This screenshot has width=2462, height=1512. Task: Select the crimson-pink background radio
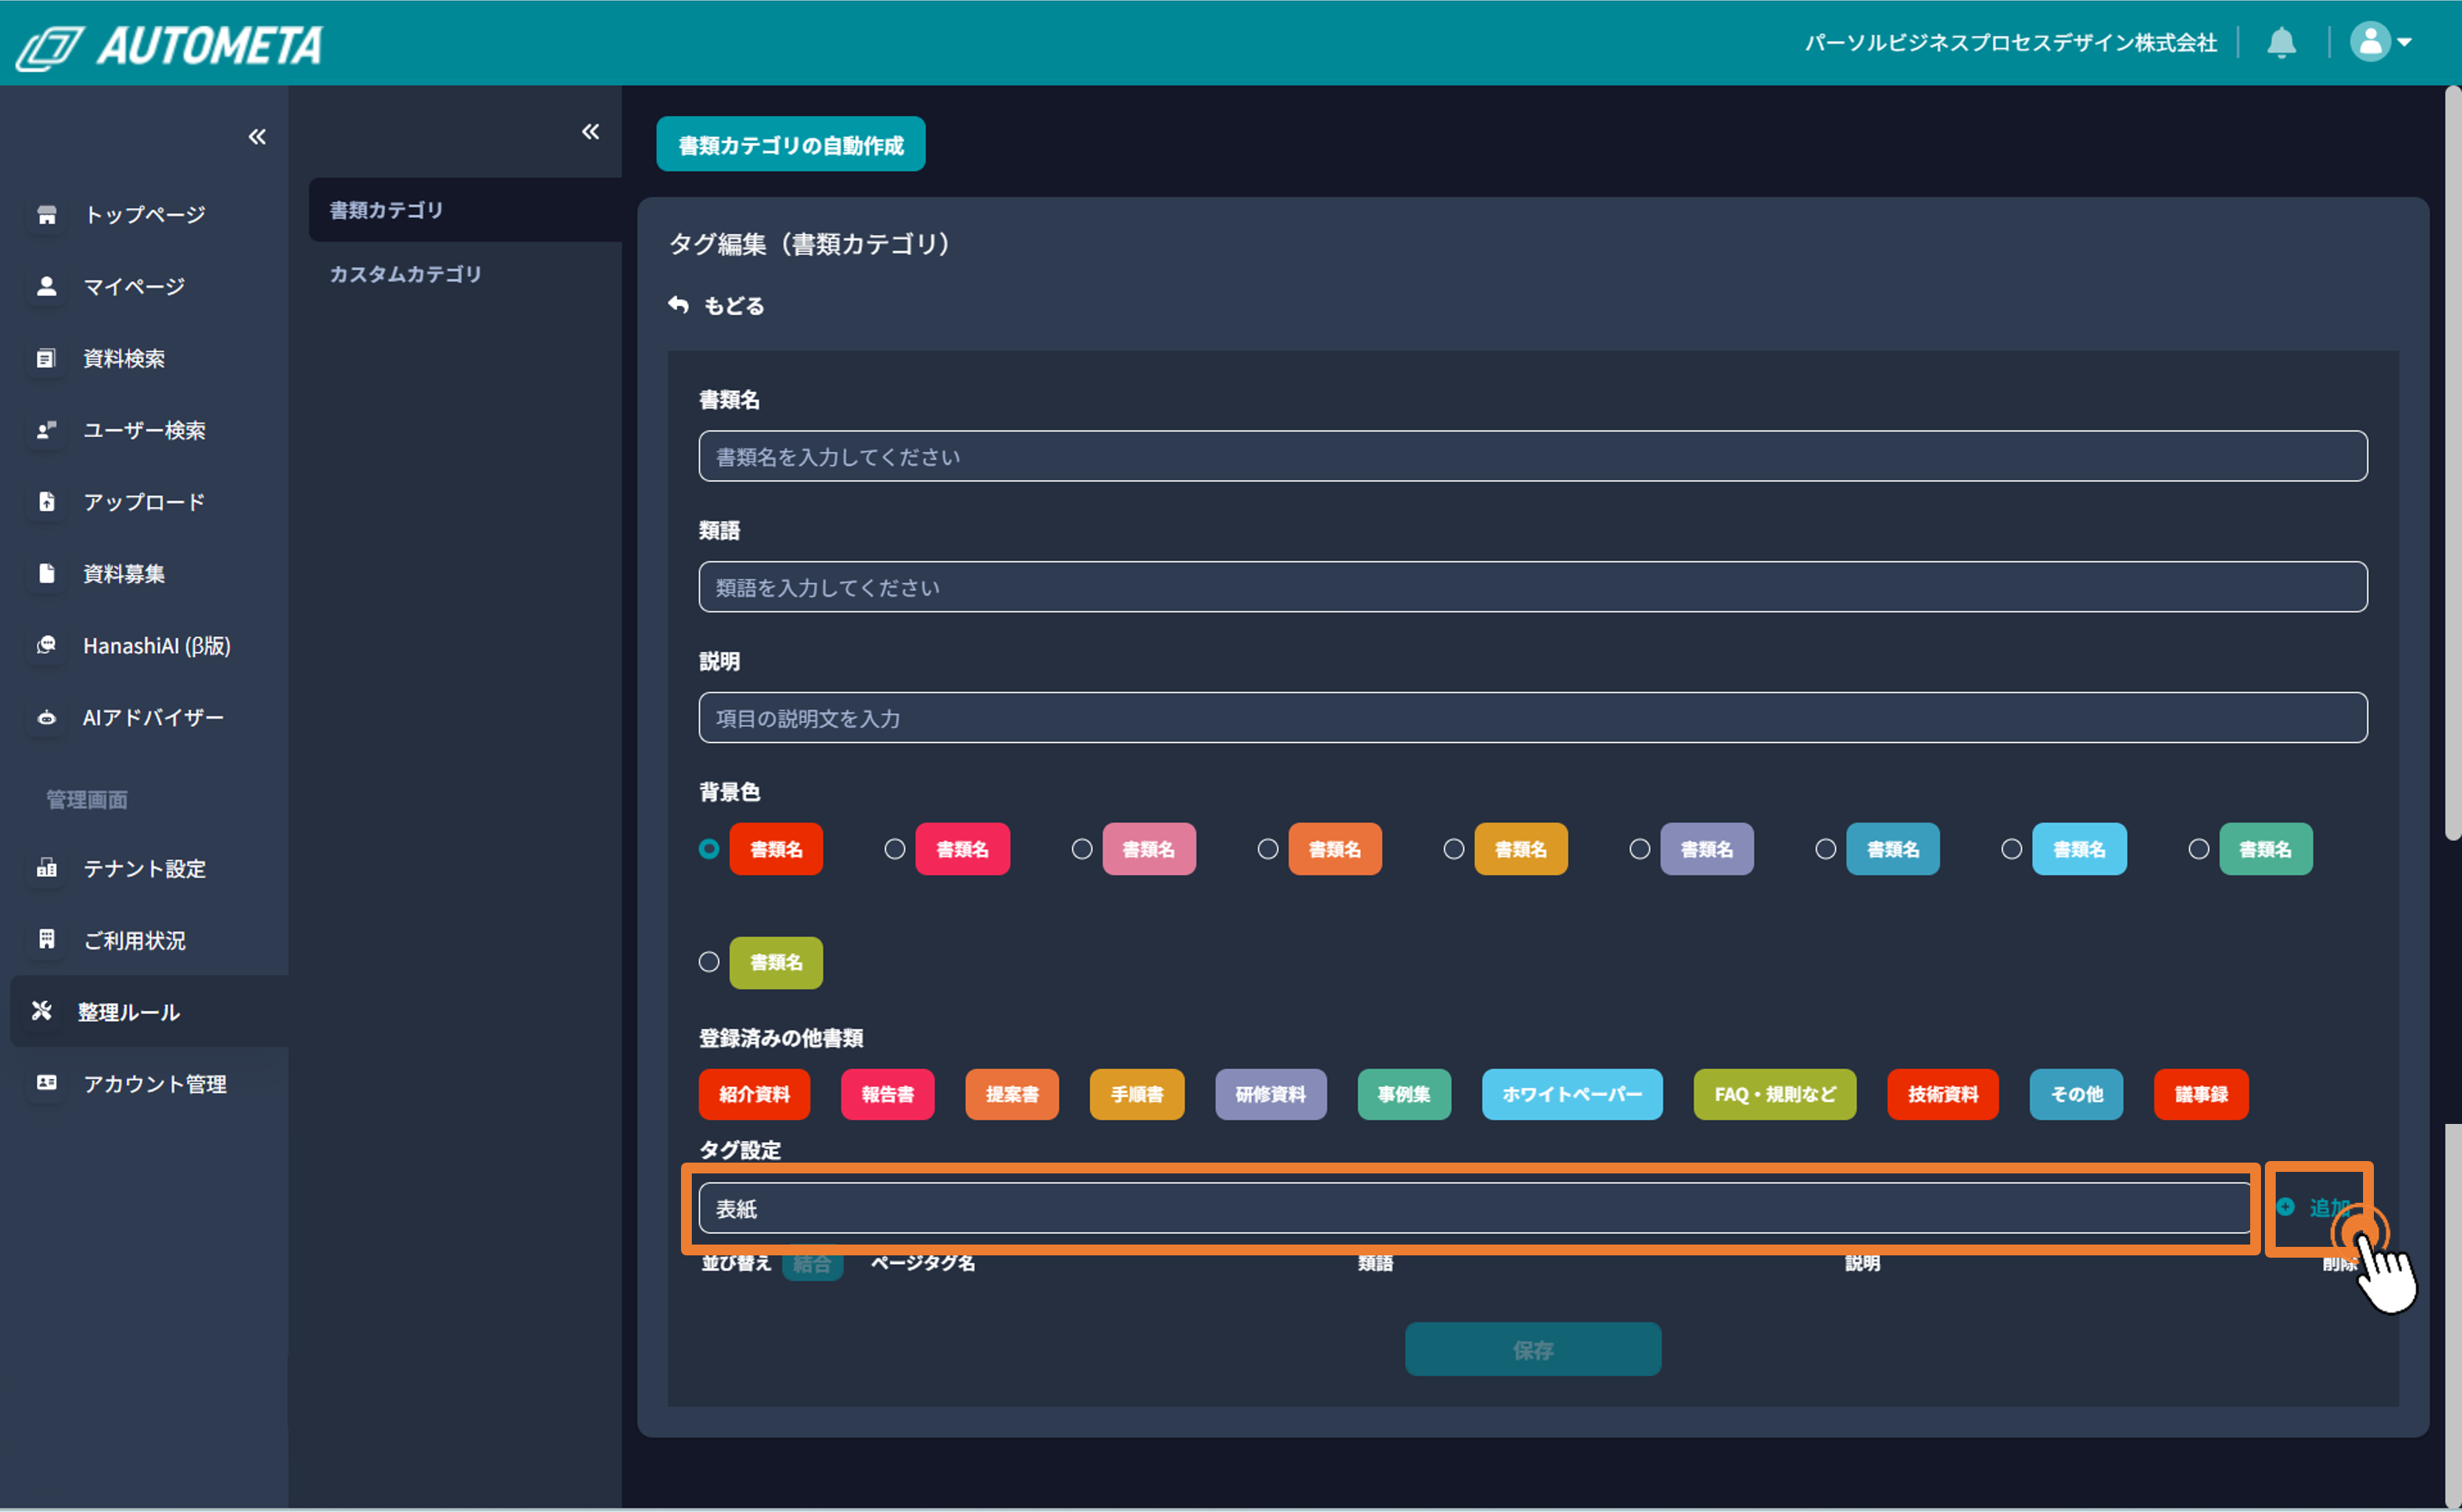click(895, 849)
